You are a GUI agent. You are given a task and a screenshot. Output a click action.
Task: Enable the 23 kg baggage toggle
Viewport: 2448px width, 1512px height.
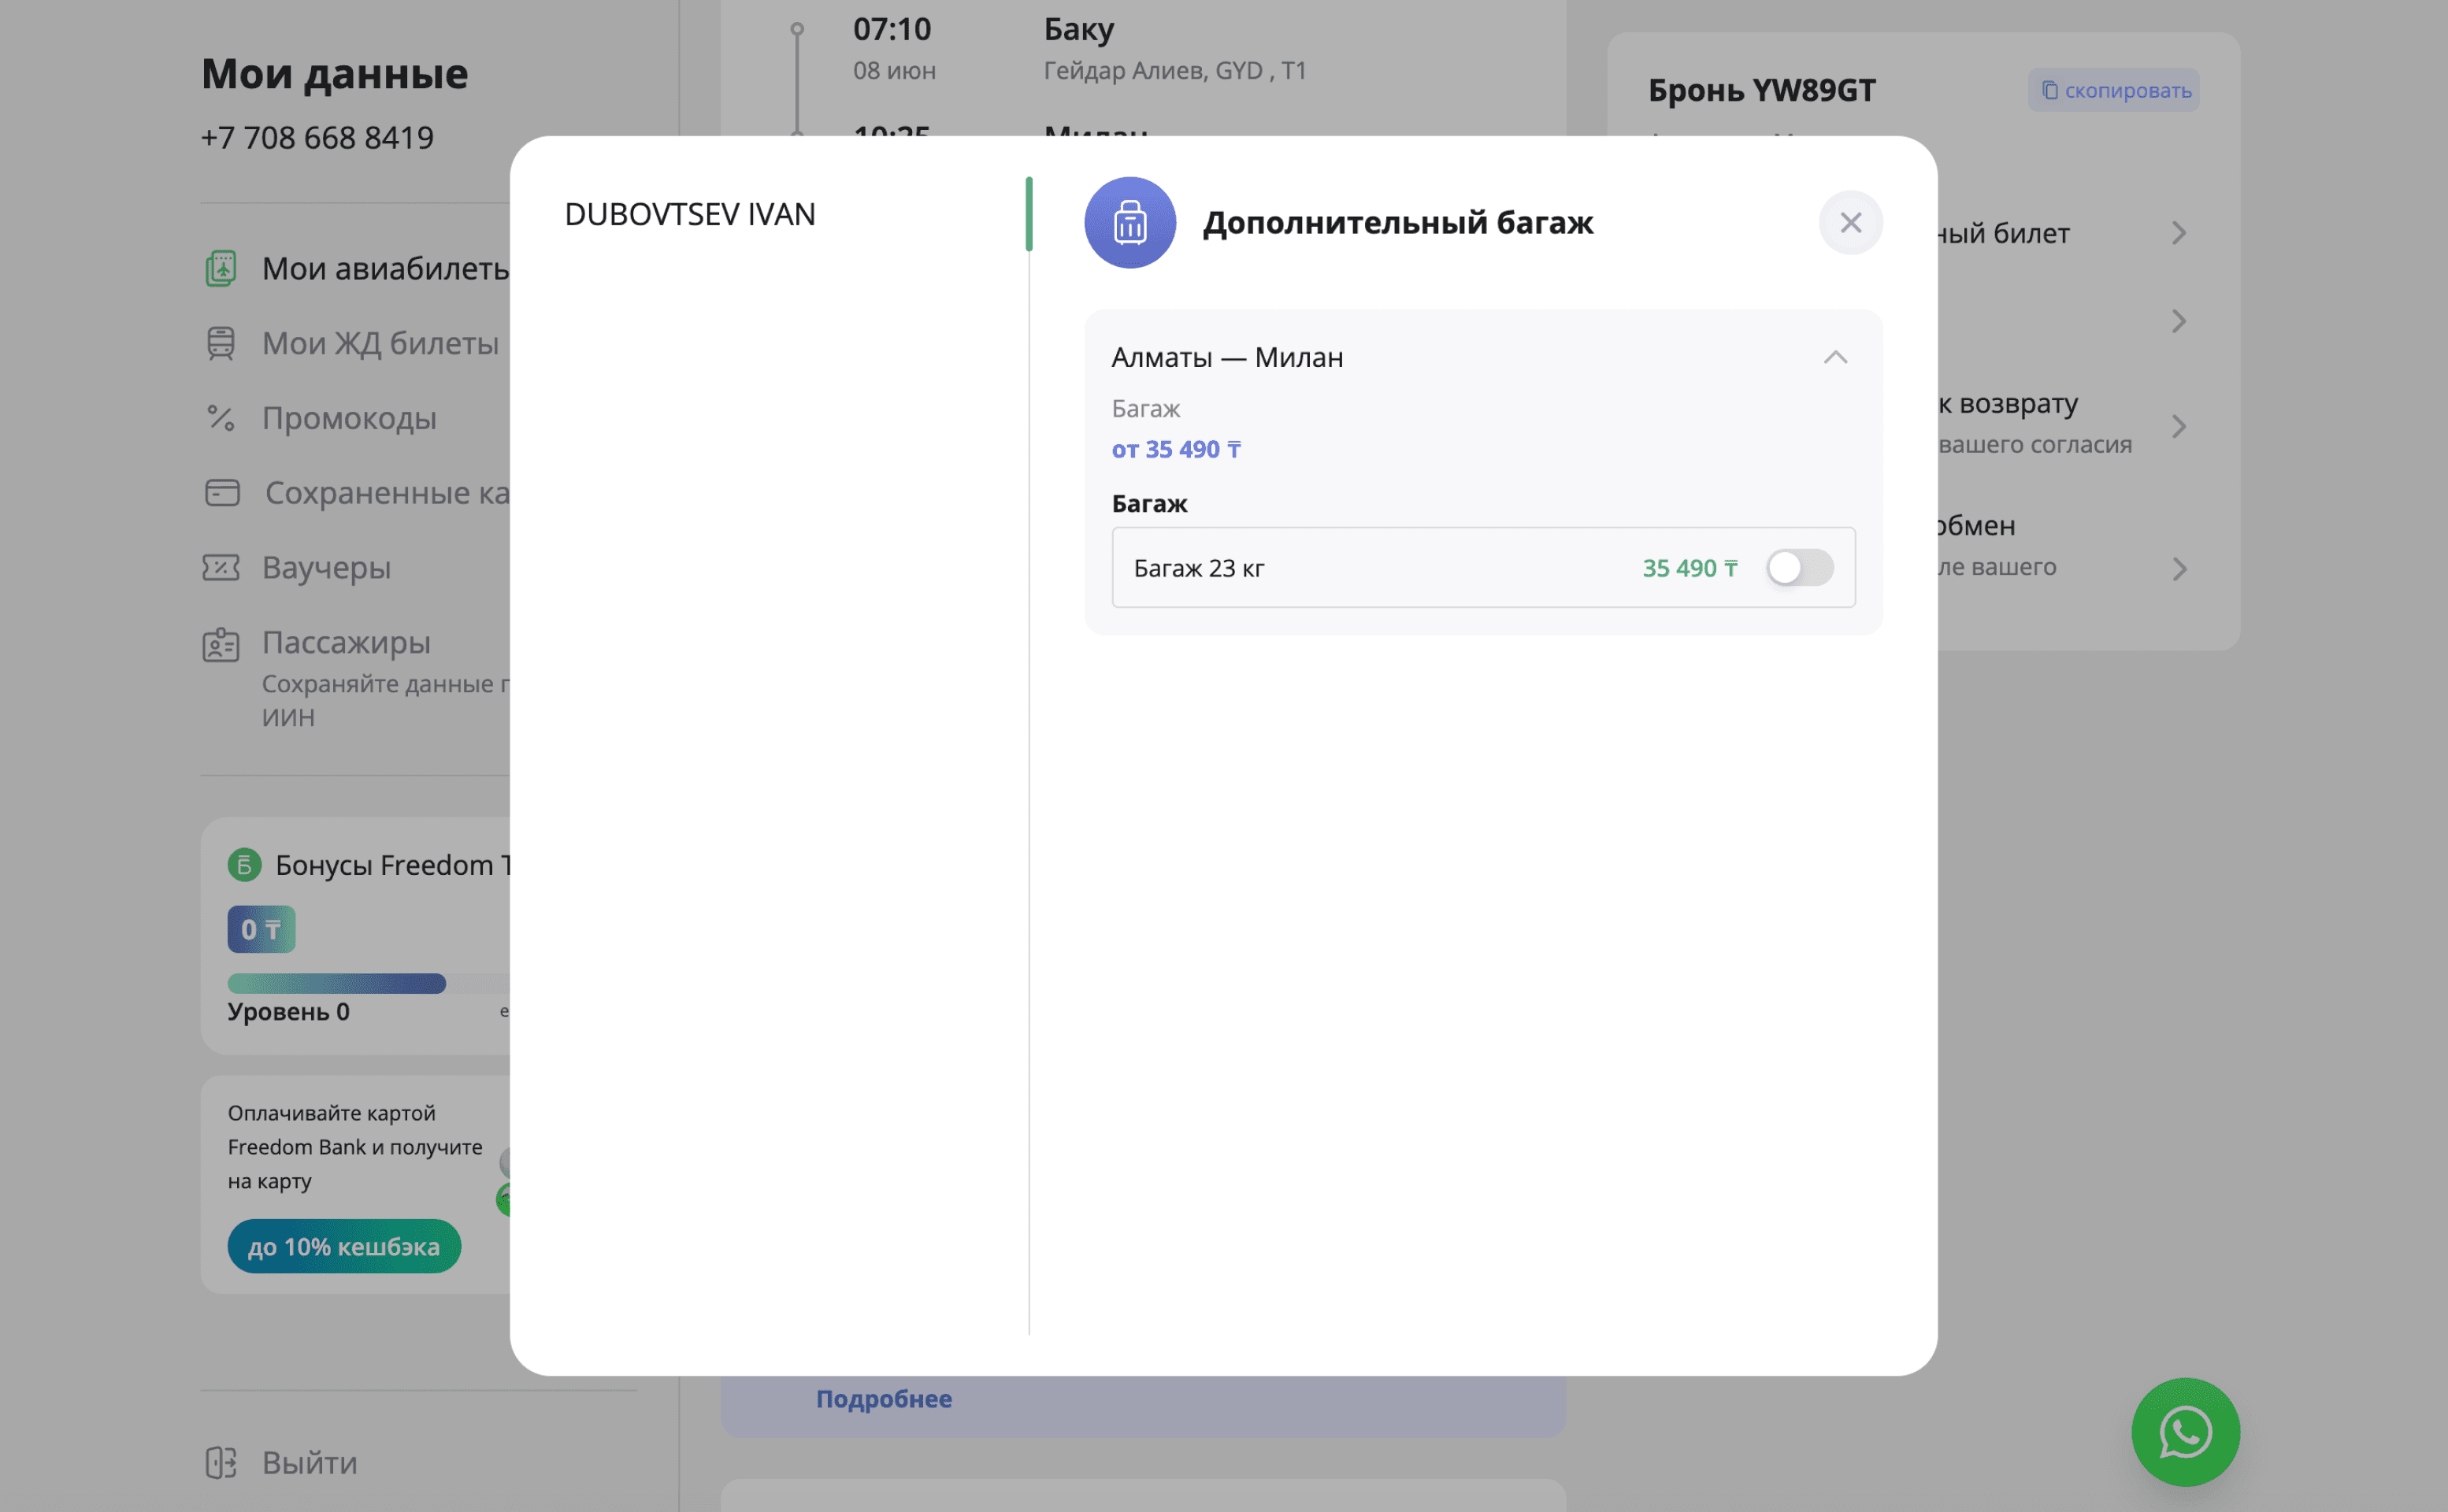tap(1798, 568)
